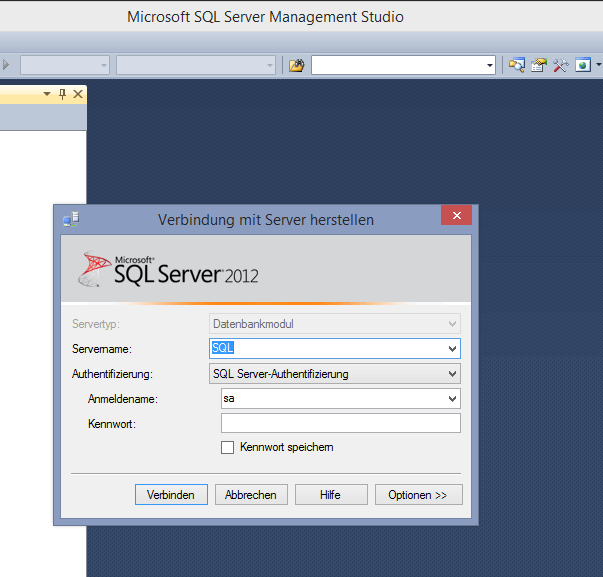This screenshot has height=577, width=603.
Task: Close the docked Object Explorer panel
Action: [x=78, y=94]
